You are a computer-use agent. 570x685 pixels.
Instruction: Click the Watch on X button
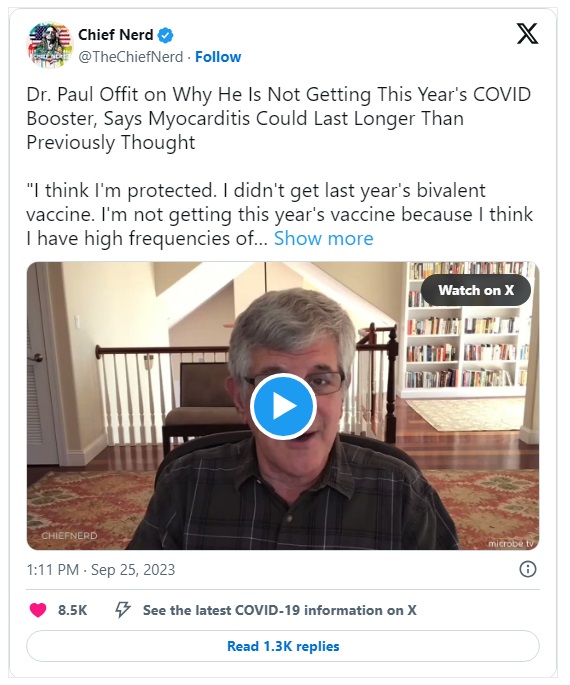[476, 290]
